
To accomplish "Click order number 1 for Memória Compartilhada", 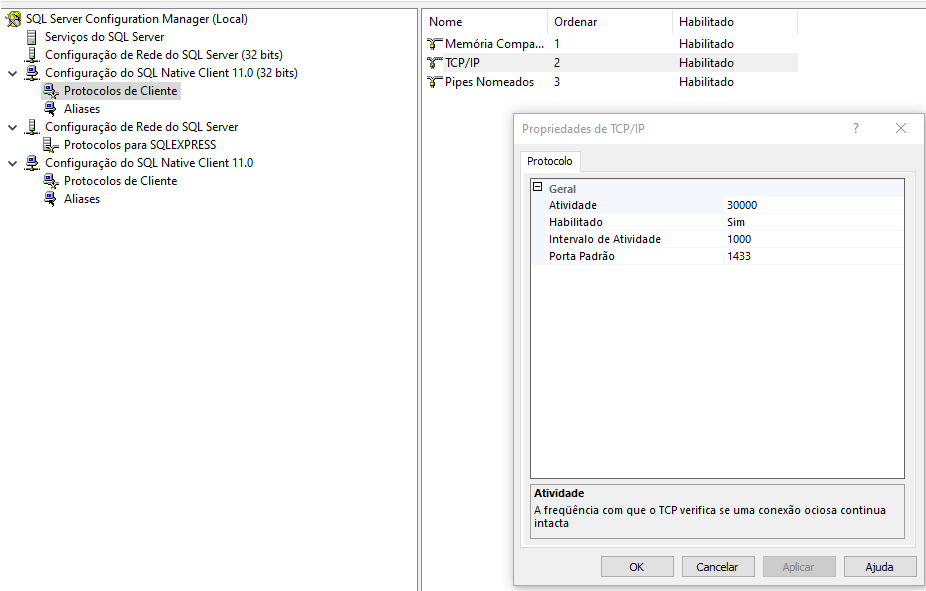I will click(557, 44).
